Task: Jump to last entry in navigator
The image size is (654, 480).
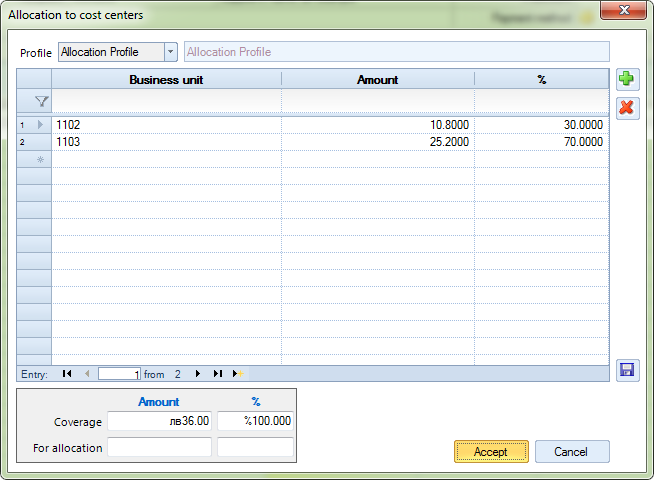Action: [218, 374]
